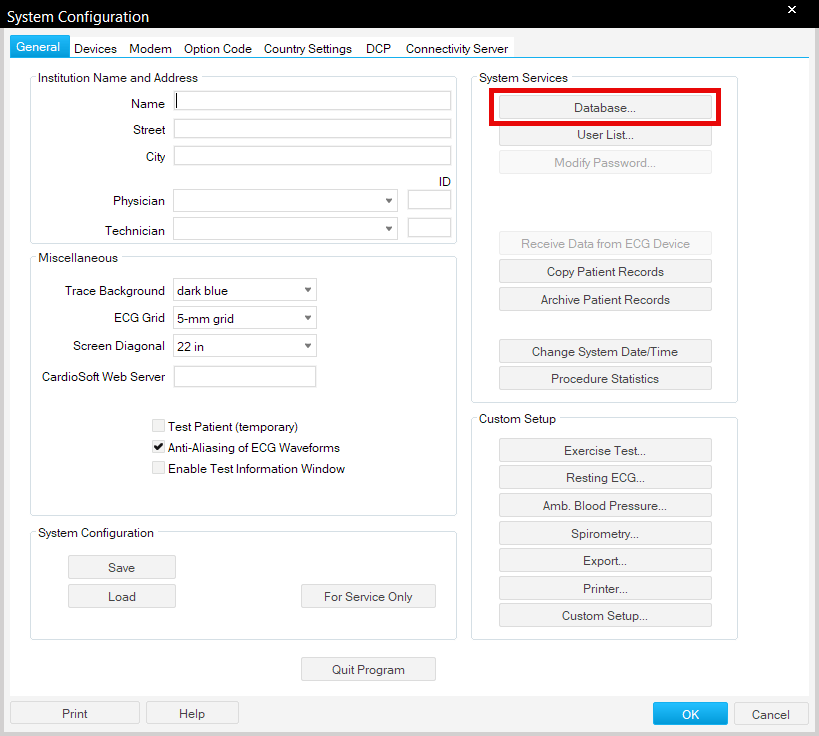The width and height of the screenshot is (819, 736).
Task: Click the CardioSoft Web Server field
Action: pyautogui.click(x=245, y=377)
